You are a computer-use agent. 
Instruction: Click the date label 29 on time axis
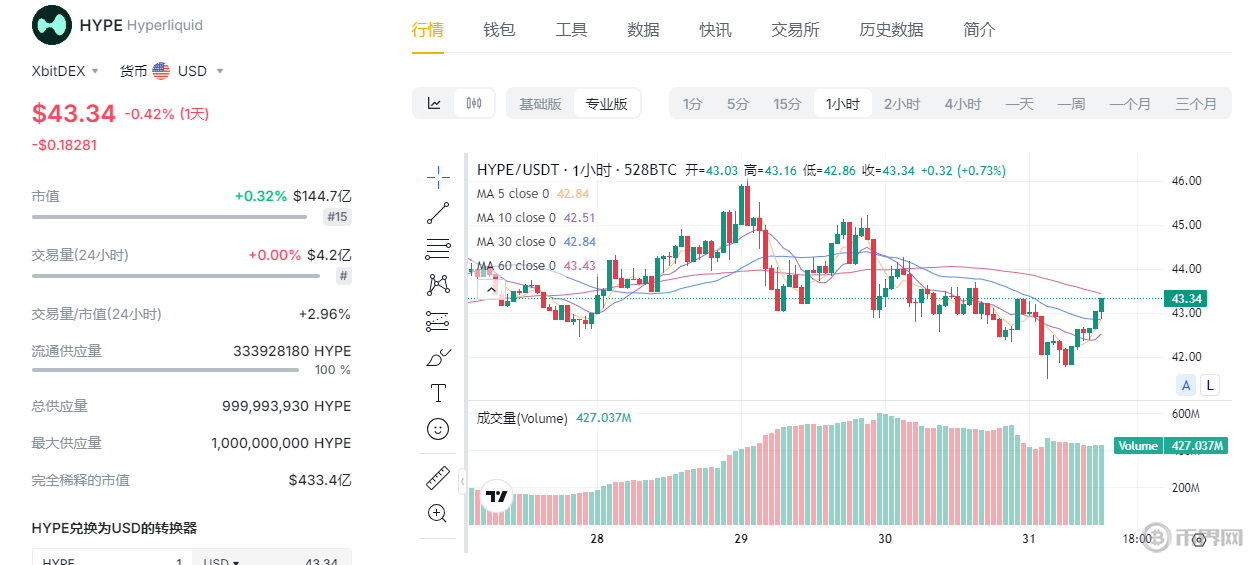click(741, 539)
